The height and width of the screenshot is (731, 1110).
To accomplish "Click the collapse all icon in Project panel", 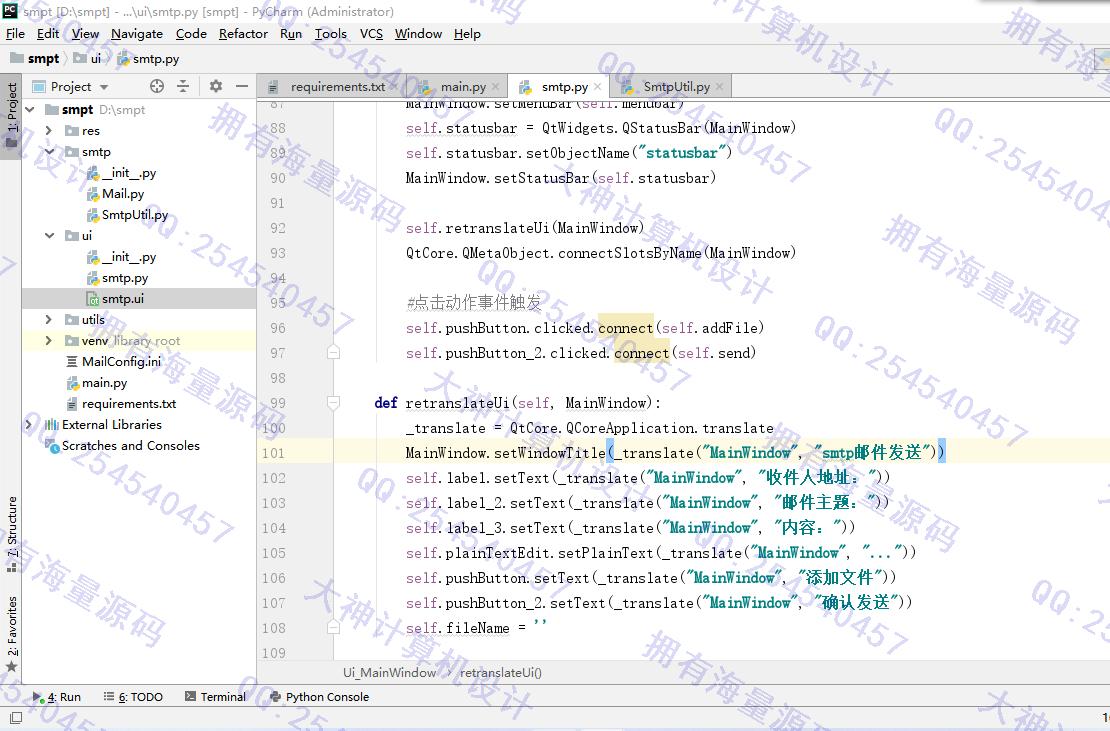I will (x=183, y=86).
